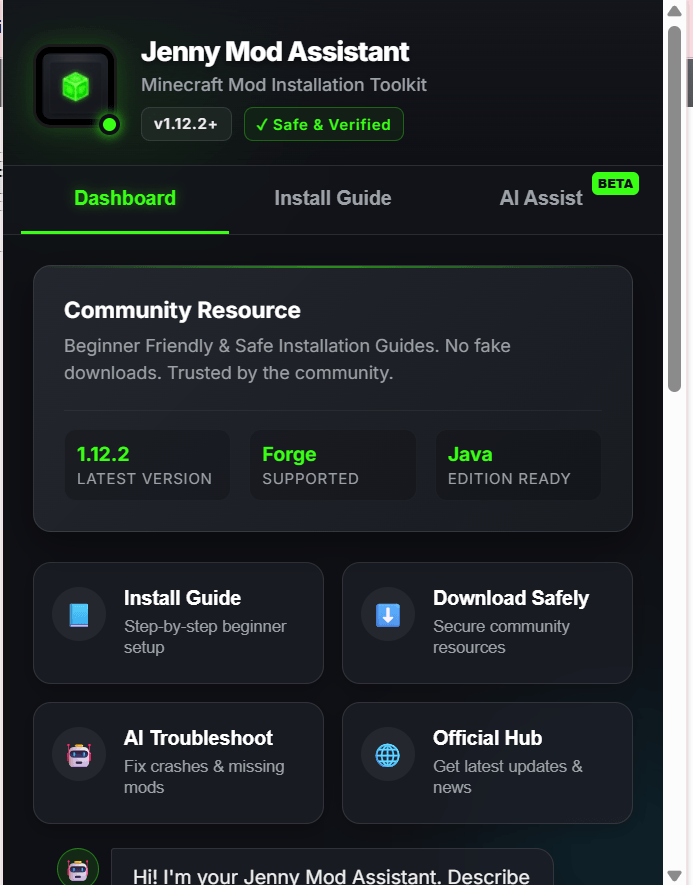Click the green cube app logo
The width and height of the screenshot is (693, 885).
coord(75,86)
